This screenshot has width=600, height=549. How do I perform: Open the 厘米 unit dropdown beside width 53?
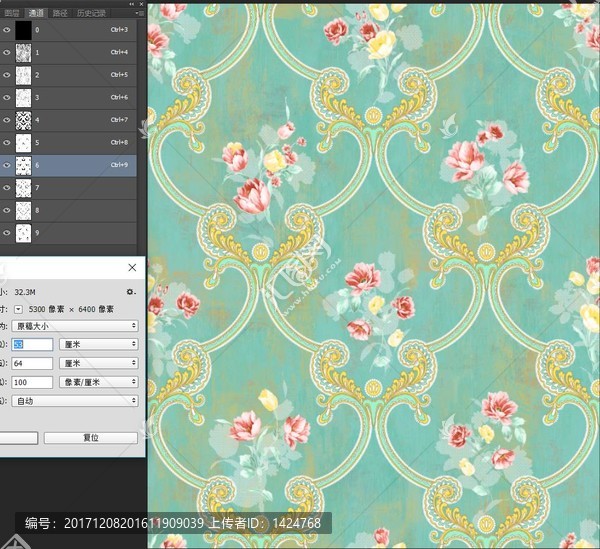99,344
